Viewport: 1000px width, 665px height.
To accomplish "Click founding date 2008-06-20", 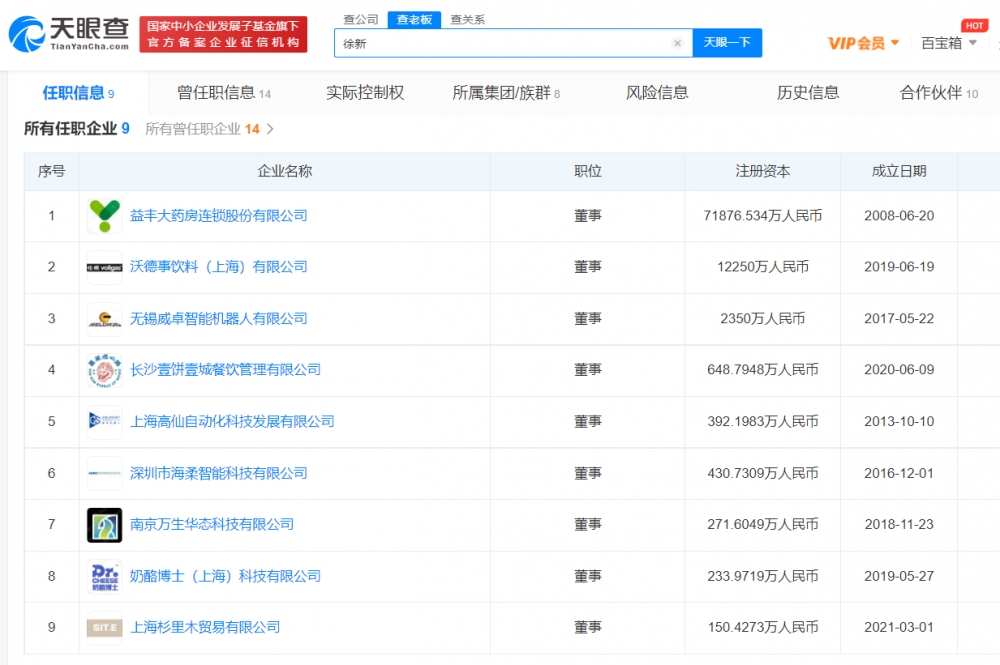I will pos(899,216).
